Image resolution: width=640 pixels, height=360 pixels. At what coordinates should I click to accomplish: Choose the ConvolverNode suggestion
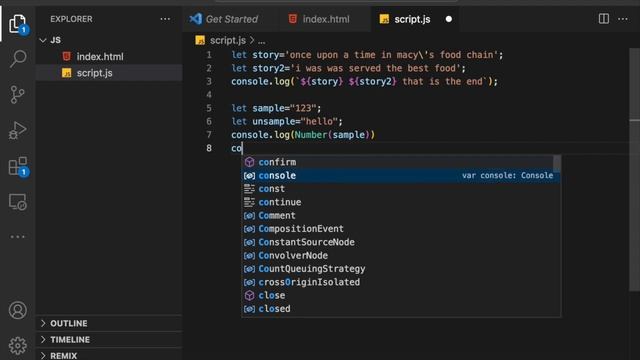401,256
